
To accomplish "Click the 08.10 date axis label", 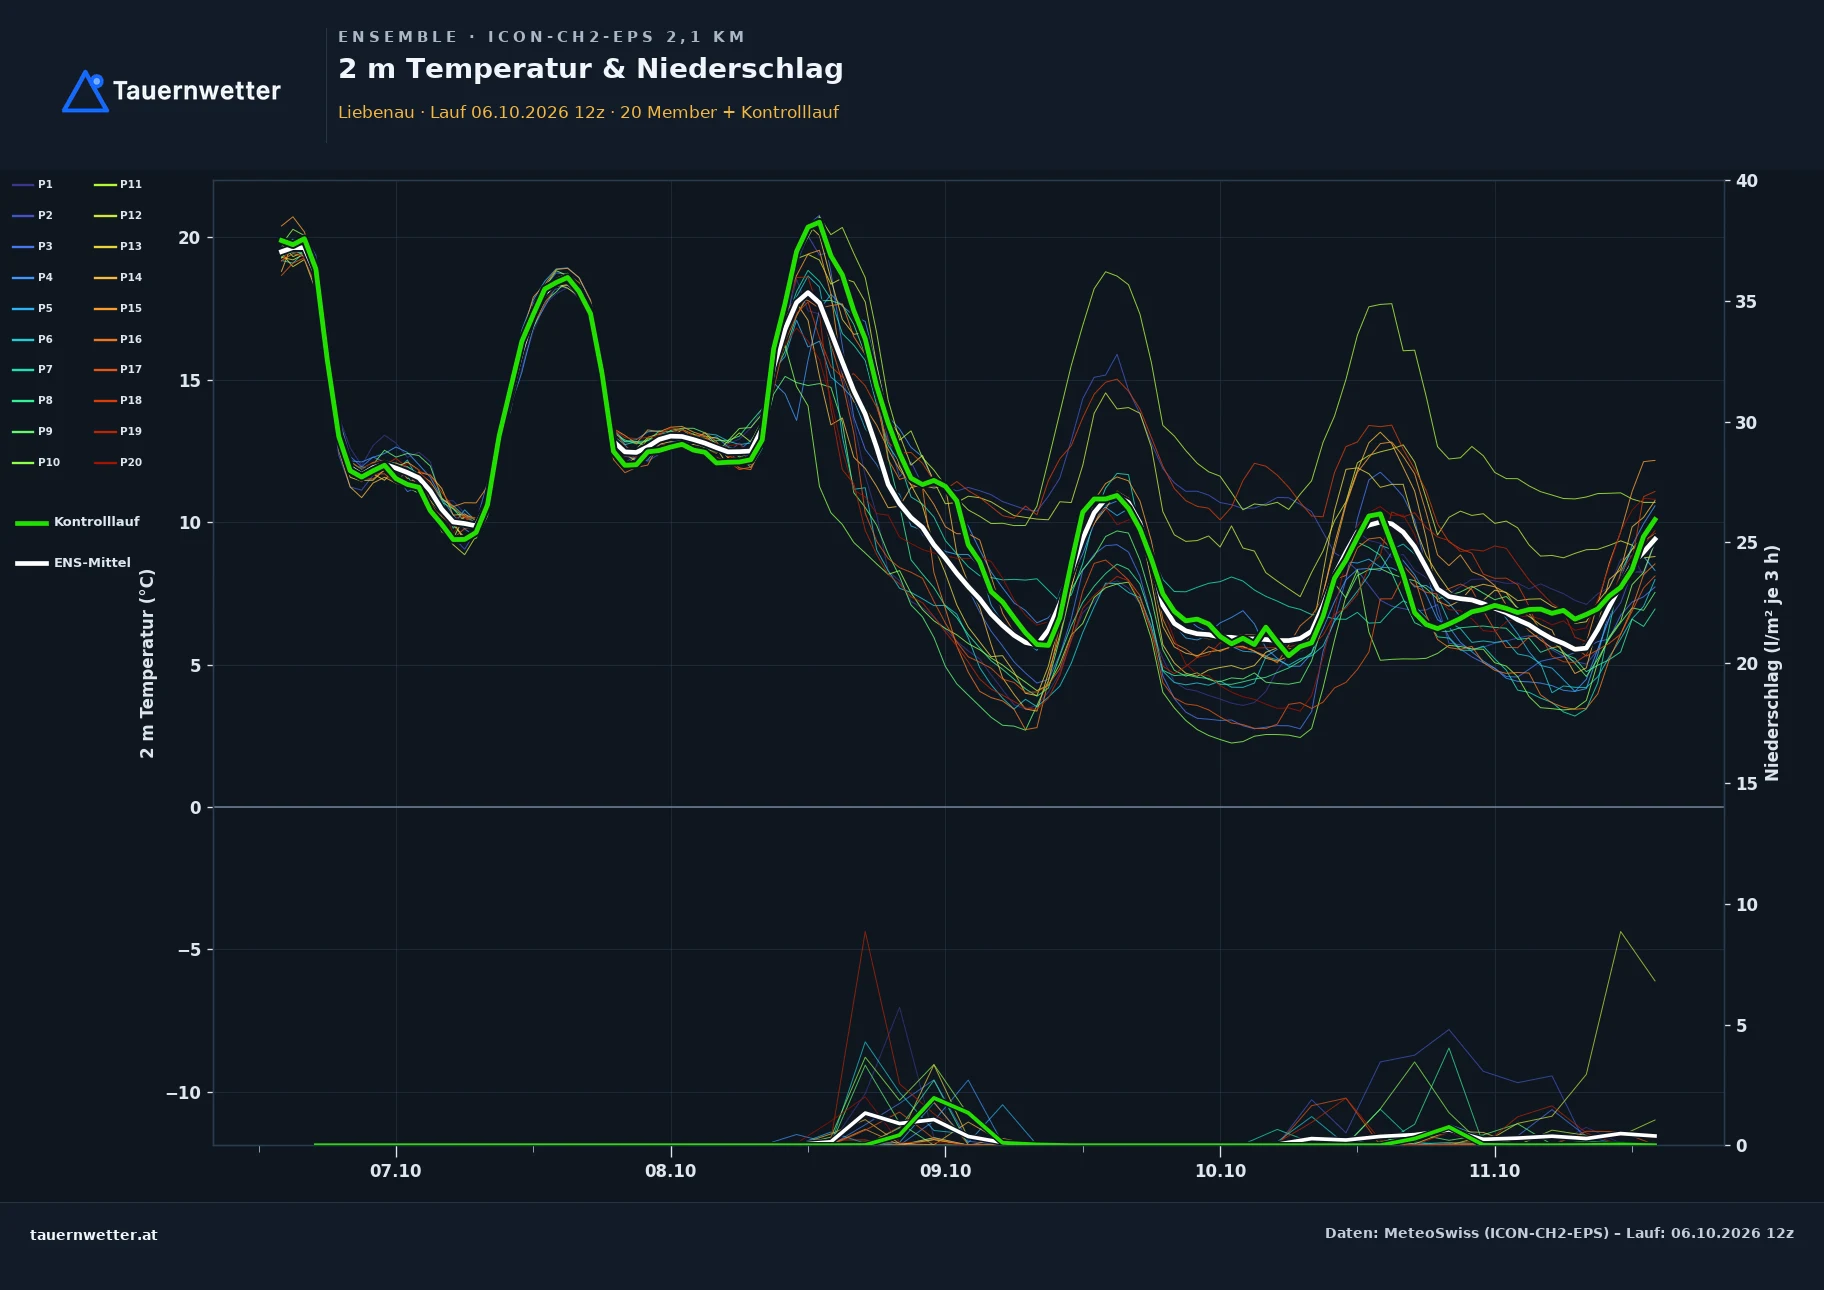I will pos(671,1171).
